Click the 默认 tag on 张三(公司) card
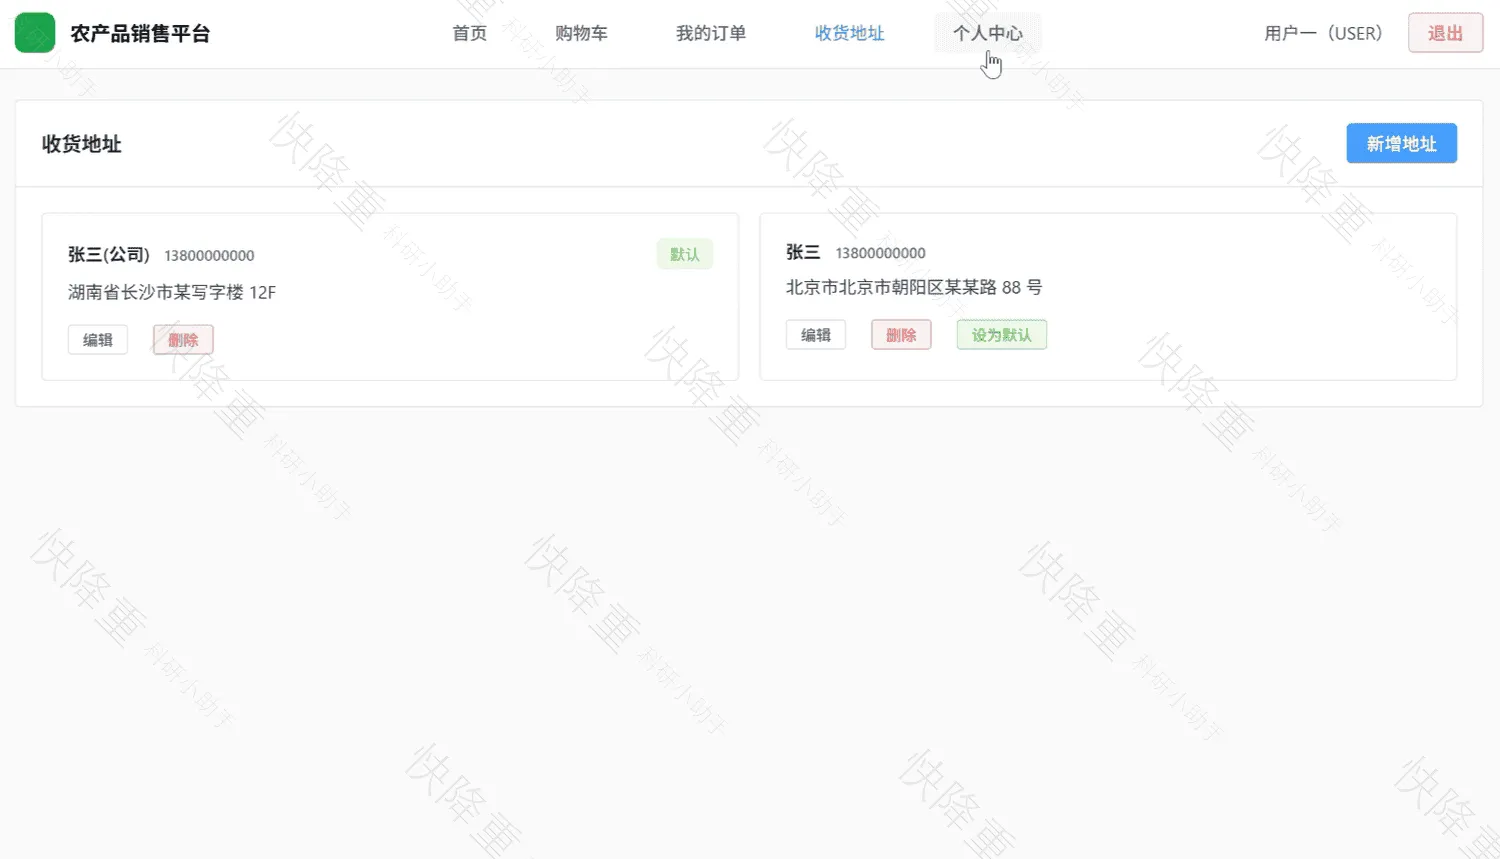 685,254
